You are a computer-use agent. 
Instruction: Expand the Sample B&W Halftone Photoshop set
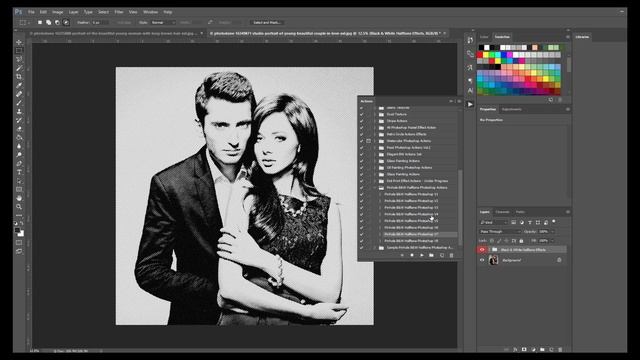[375, 248]
